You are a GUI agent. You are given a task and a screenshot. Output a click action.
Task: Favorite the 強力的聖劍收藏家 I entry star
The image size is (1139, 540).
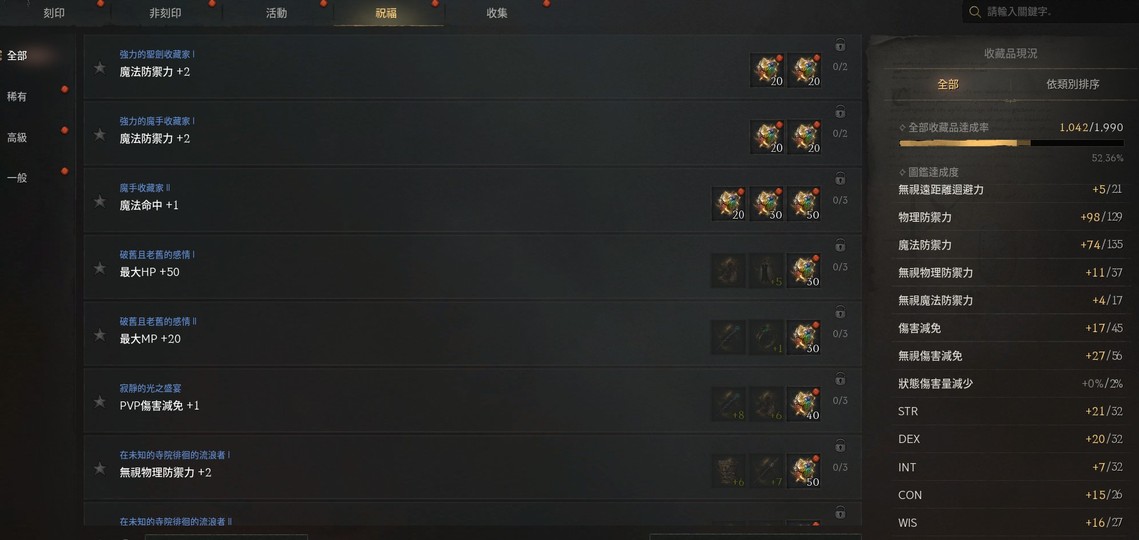(x=100, y=68)
